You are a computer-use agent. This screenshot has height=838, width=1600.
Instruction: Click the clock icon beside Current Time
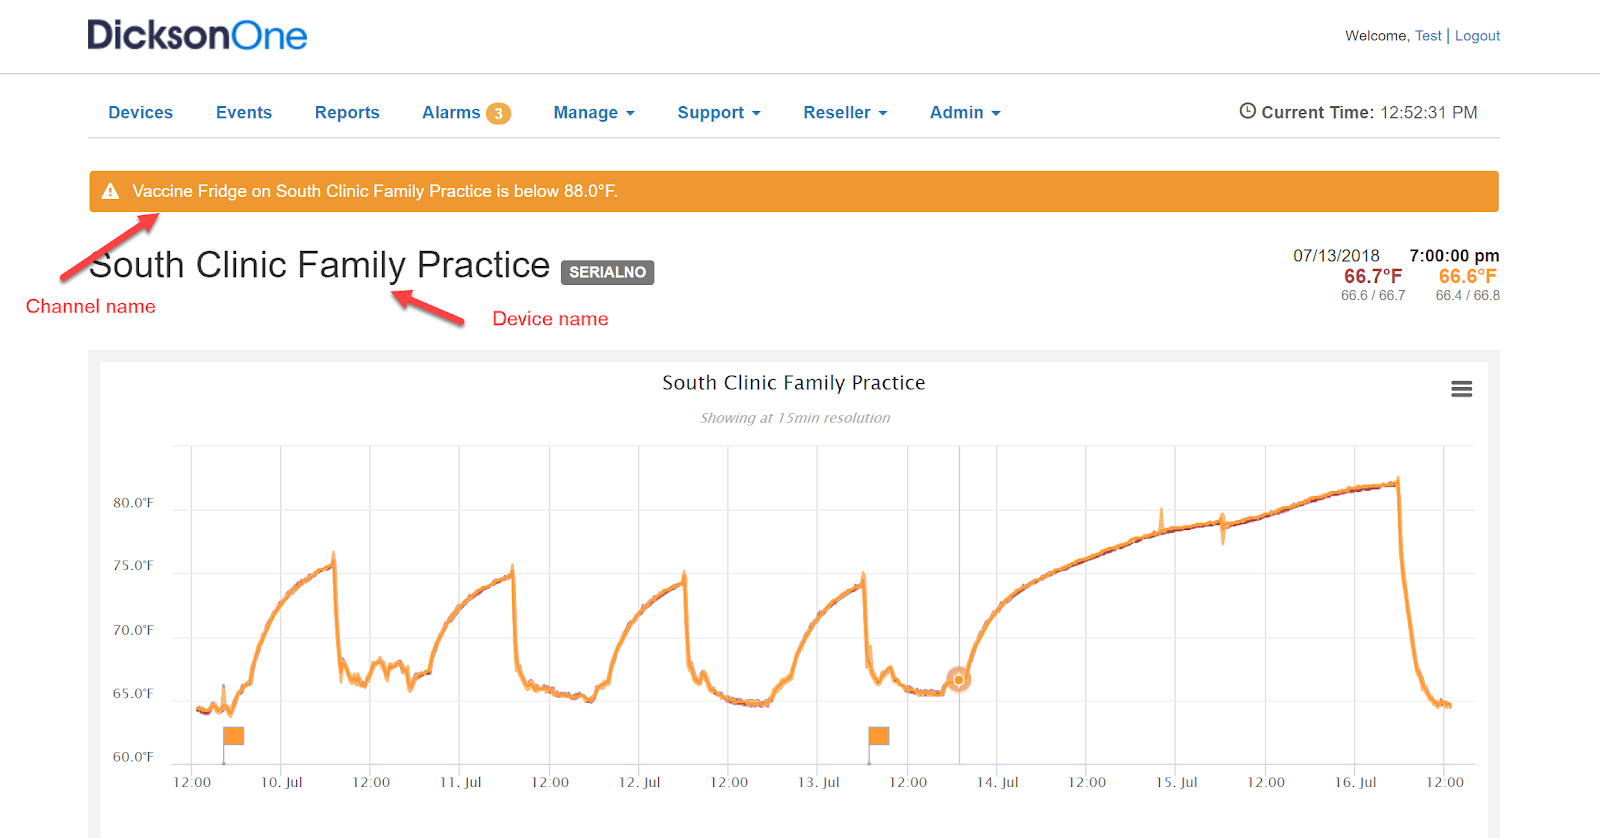(x=1247, y=111)
